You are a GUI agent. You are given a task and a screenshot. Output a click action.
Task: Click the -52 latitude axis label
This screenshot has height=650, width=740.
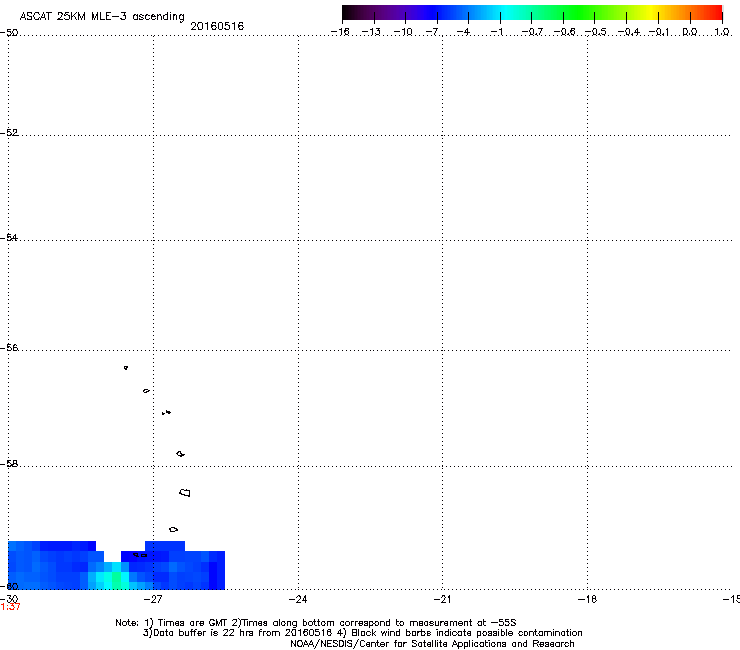9,133
